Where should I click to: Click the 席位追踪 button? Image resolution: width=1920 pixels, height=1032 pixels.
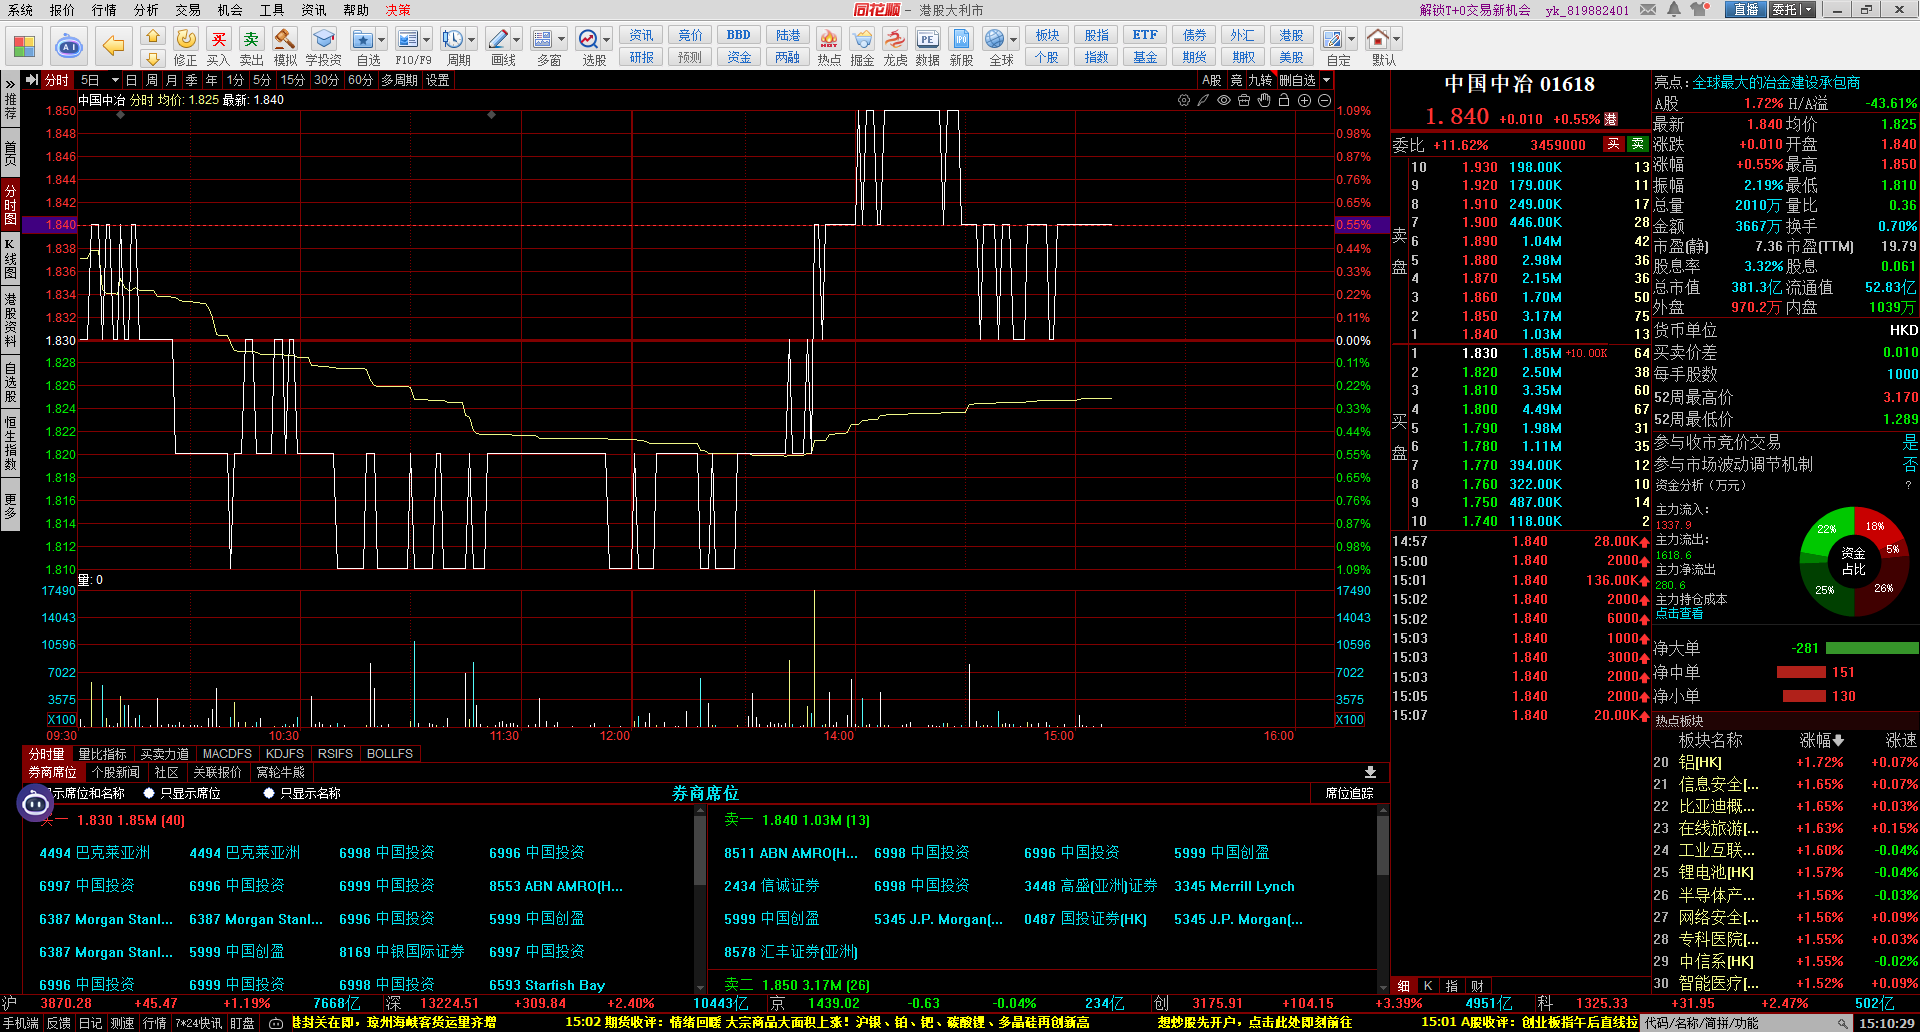coord(1349,793)
